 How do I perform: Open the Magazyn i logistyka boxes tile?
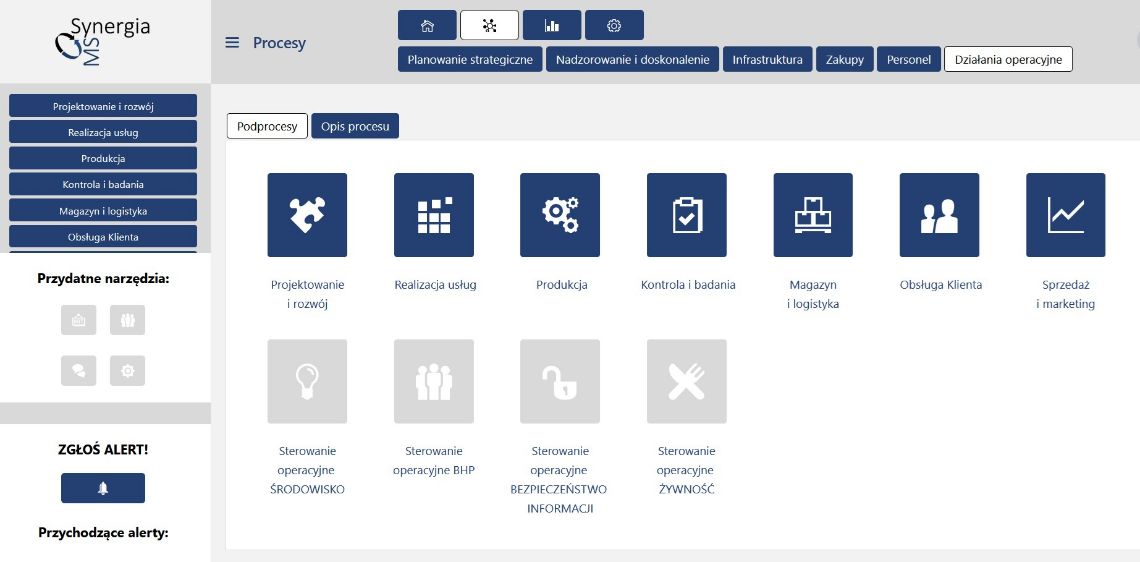[x=813, y=215]
